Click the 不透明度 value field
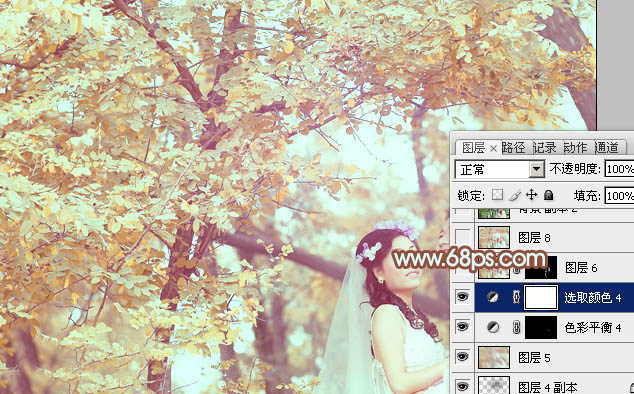Image resolution: width=634 pixels, height=394 pixels. (619, 169)
